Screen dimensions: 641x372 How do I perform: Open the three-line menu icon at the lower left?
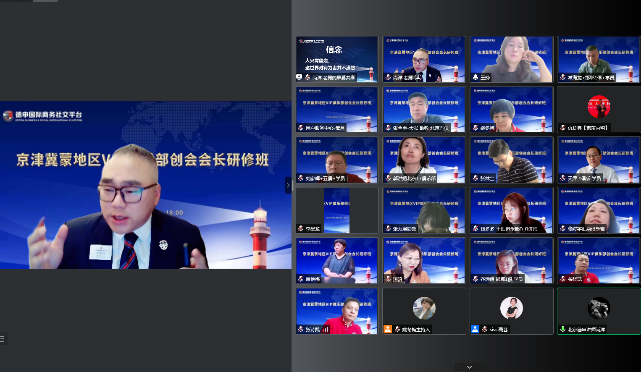pos(2,338)
